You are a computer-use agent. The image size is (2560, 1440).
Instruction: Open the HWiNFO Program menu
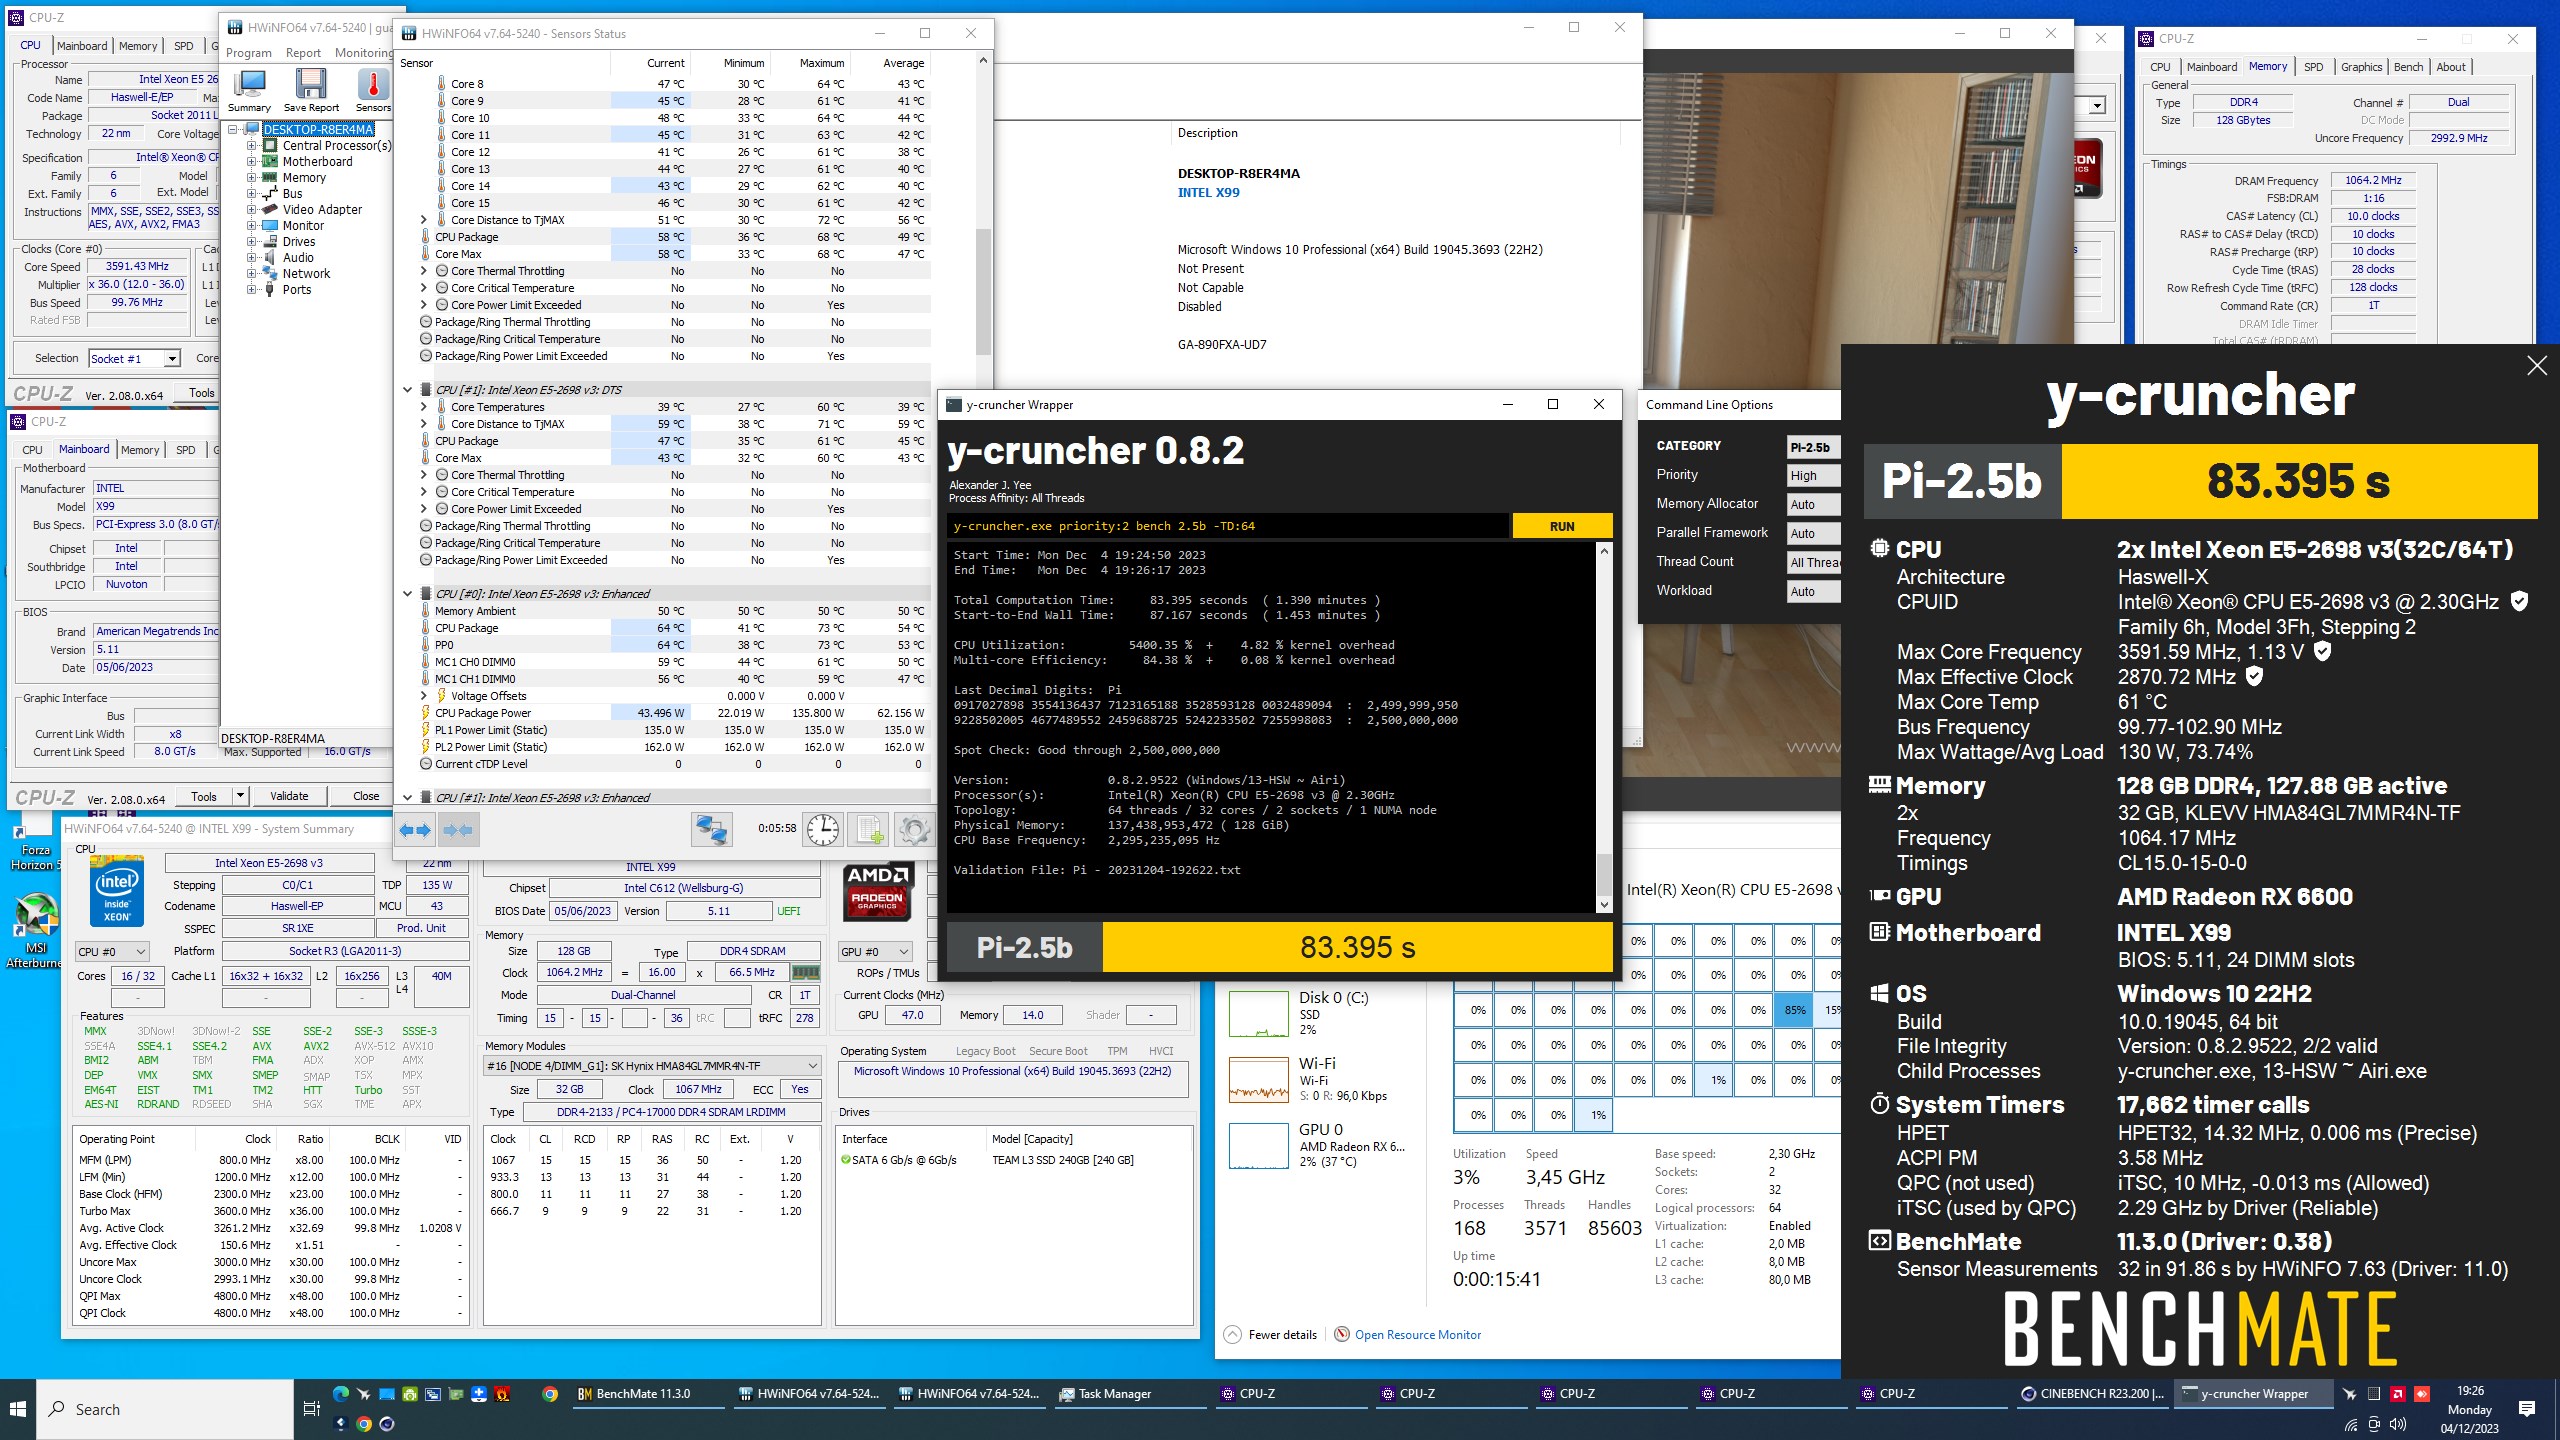tap(248, 53)
